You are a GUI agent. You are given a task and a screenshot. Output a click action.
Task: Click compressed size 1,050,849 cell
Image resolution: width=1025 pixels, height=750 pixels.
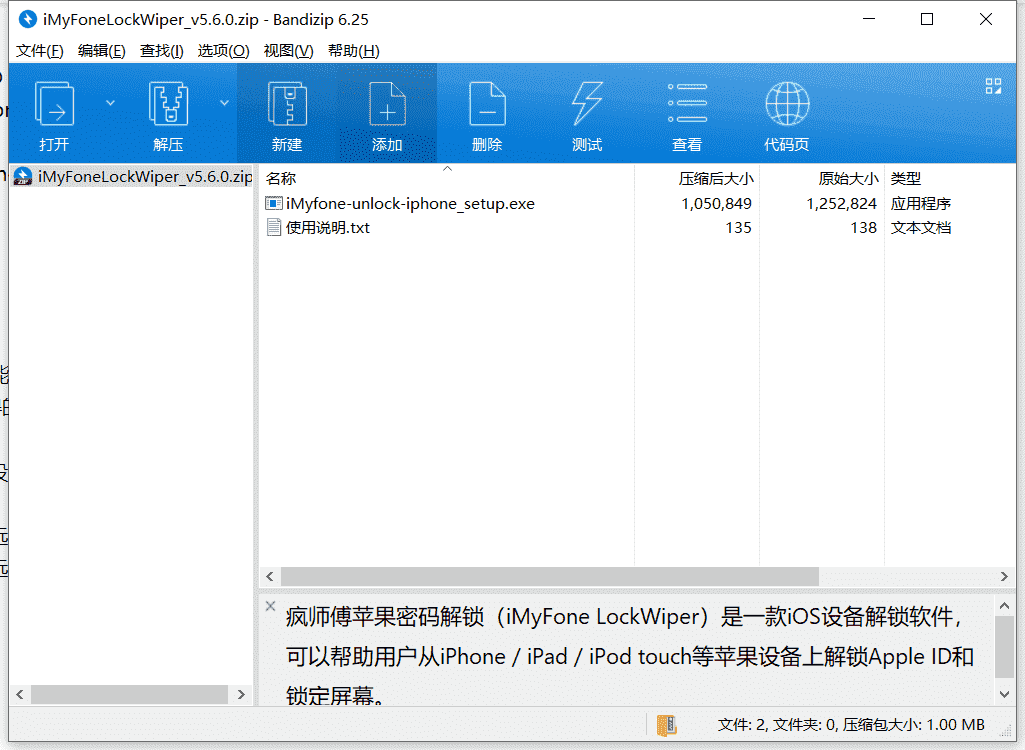(x=716, y=203)
